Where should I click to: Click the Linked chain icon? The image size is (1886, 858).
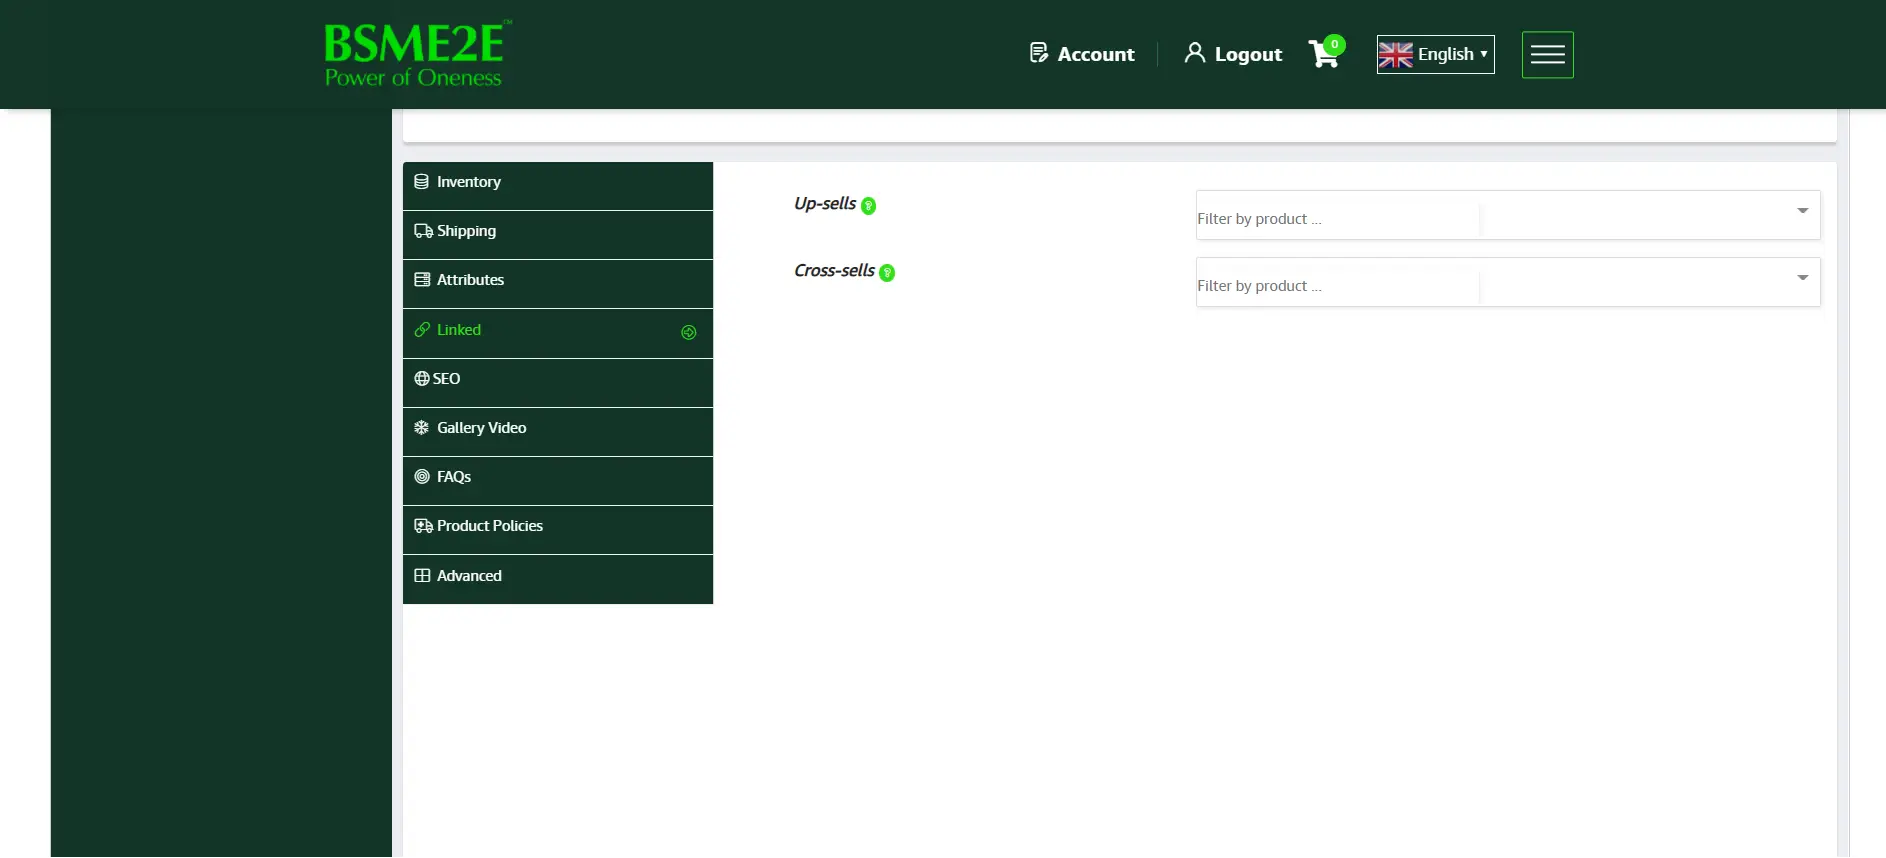[x=422, y=330]
